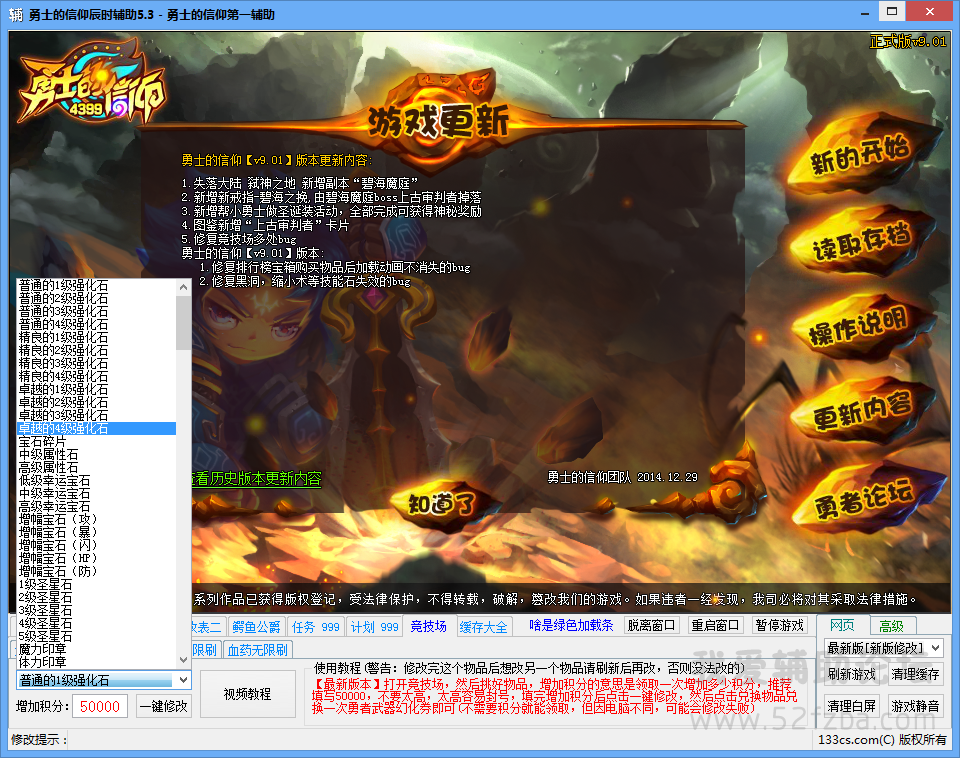Open the 更新内容 button on the right

pos(863,410)
